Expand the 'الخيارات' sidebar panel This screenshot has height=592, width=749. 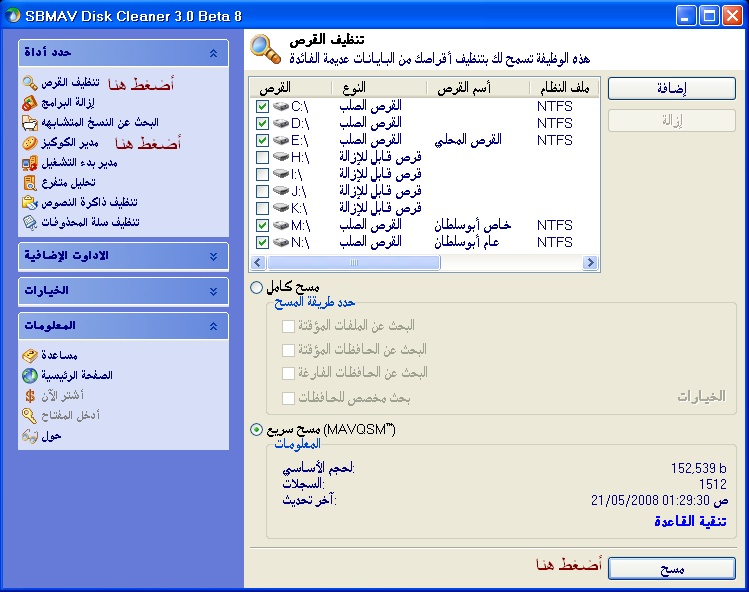(x=213, y=291)
